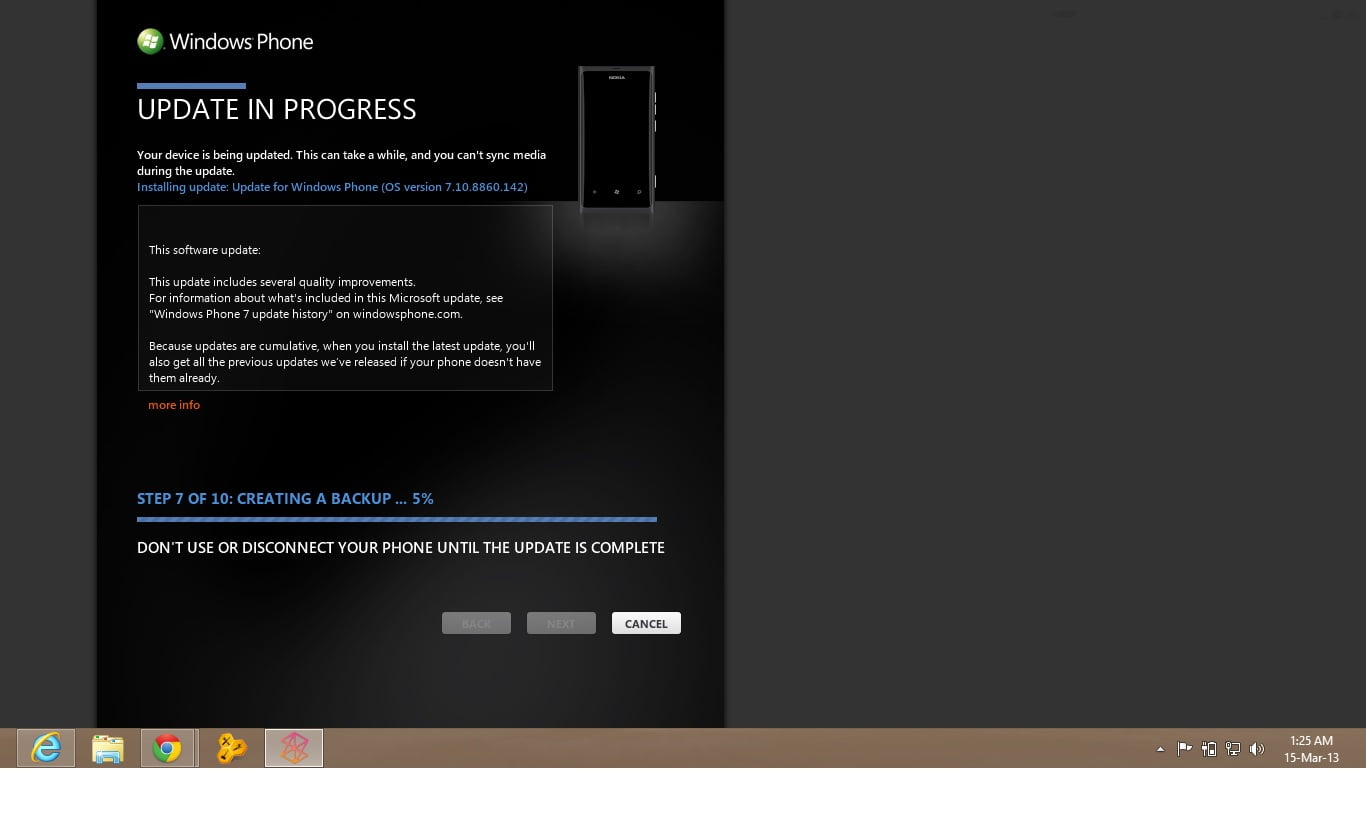Open File Explorer from the taskbar
The width and height of the screenshot is (1366, 836).
(x=107, y=748)
